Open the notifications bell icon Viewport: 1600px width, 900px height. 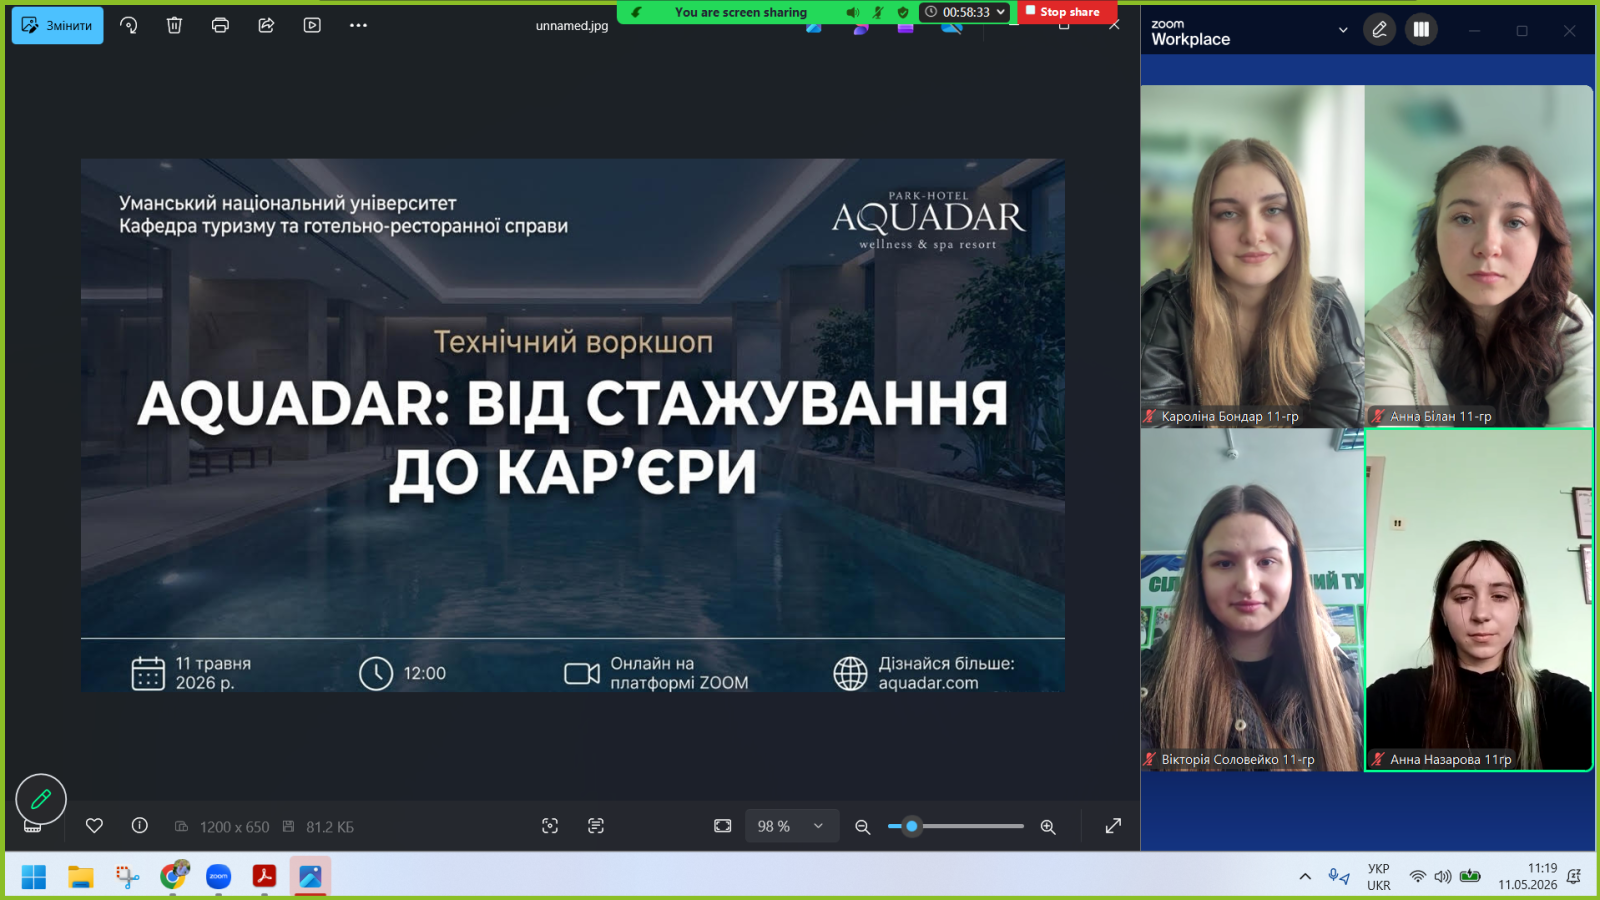click(1574, 877)
